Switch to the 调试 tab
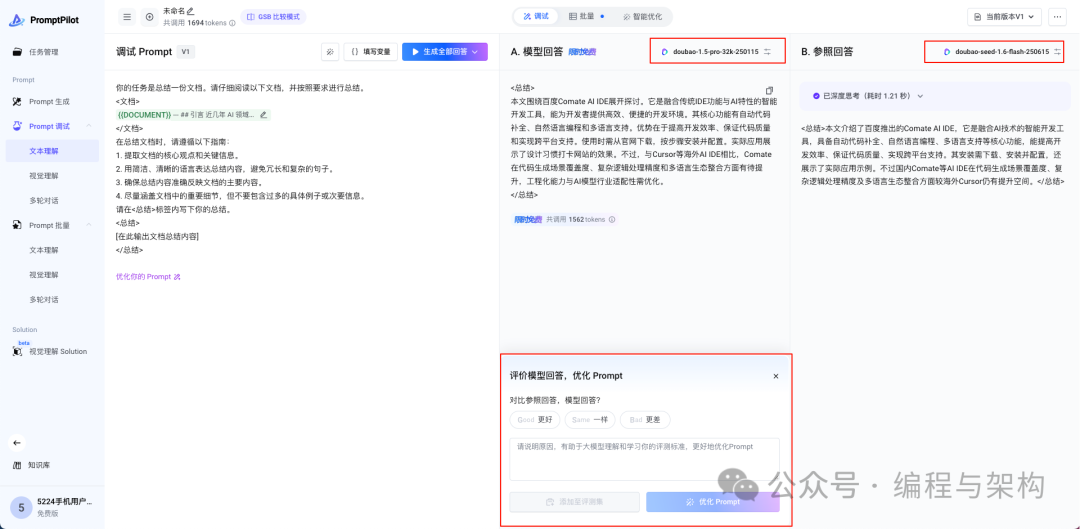The image size is (1080, 529). tap(535, 17)
